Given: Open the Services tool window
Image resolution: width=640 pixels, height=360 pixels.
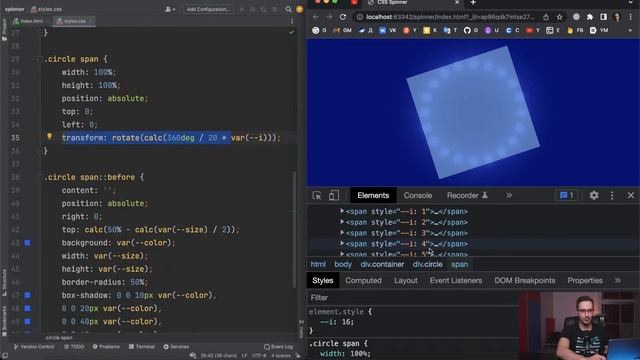Looking at the screenshot, I should point(176,347).
